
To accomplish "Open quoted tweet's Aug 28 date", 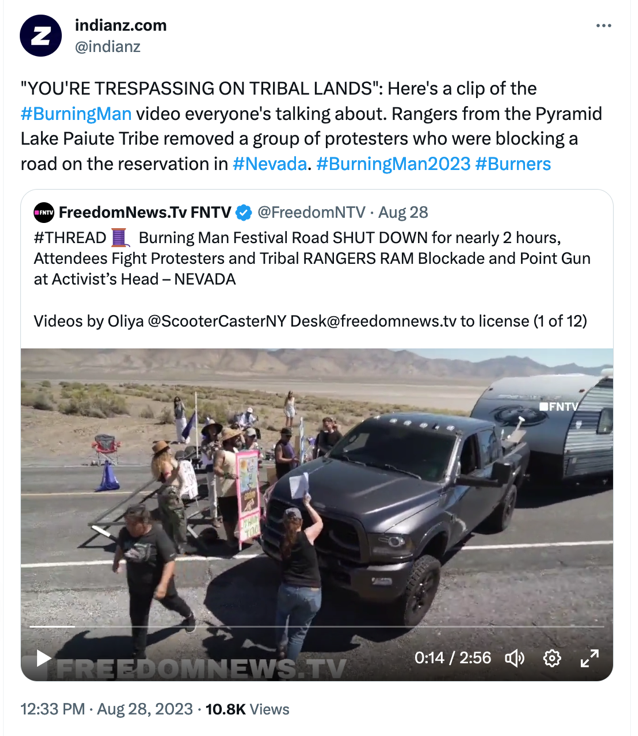I will click(x=403, y=213).
